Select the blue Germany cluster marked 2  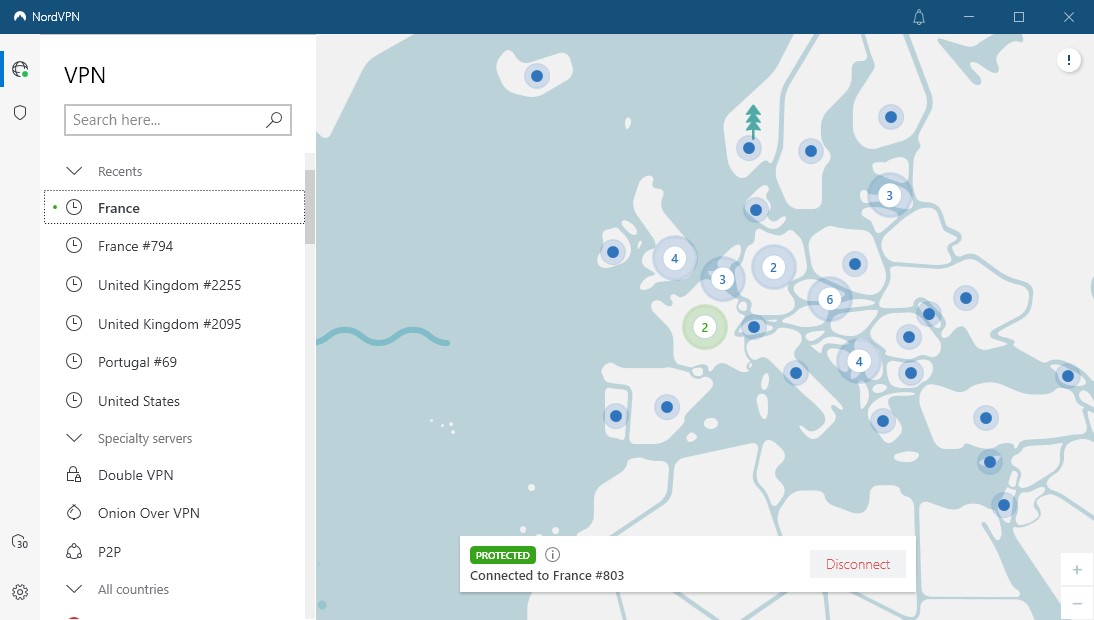(773, 267)
